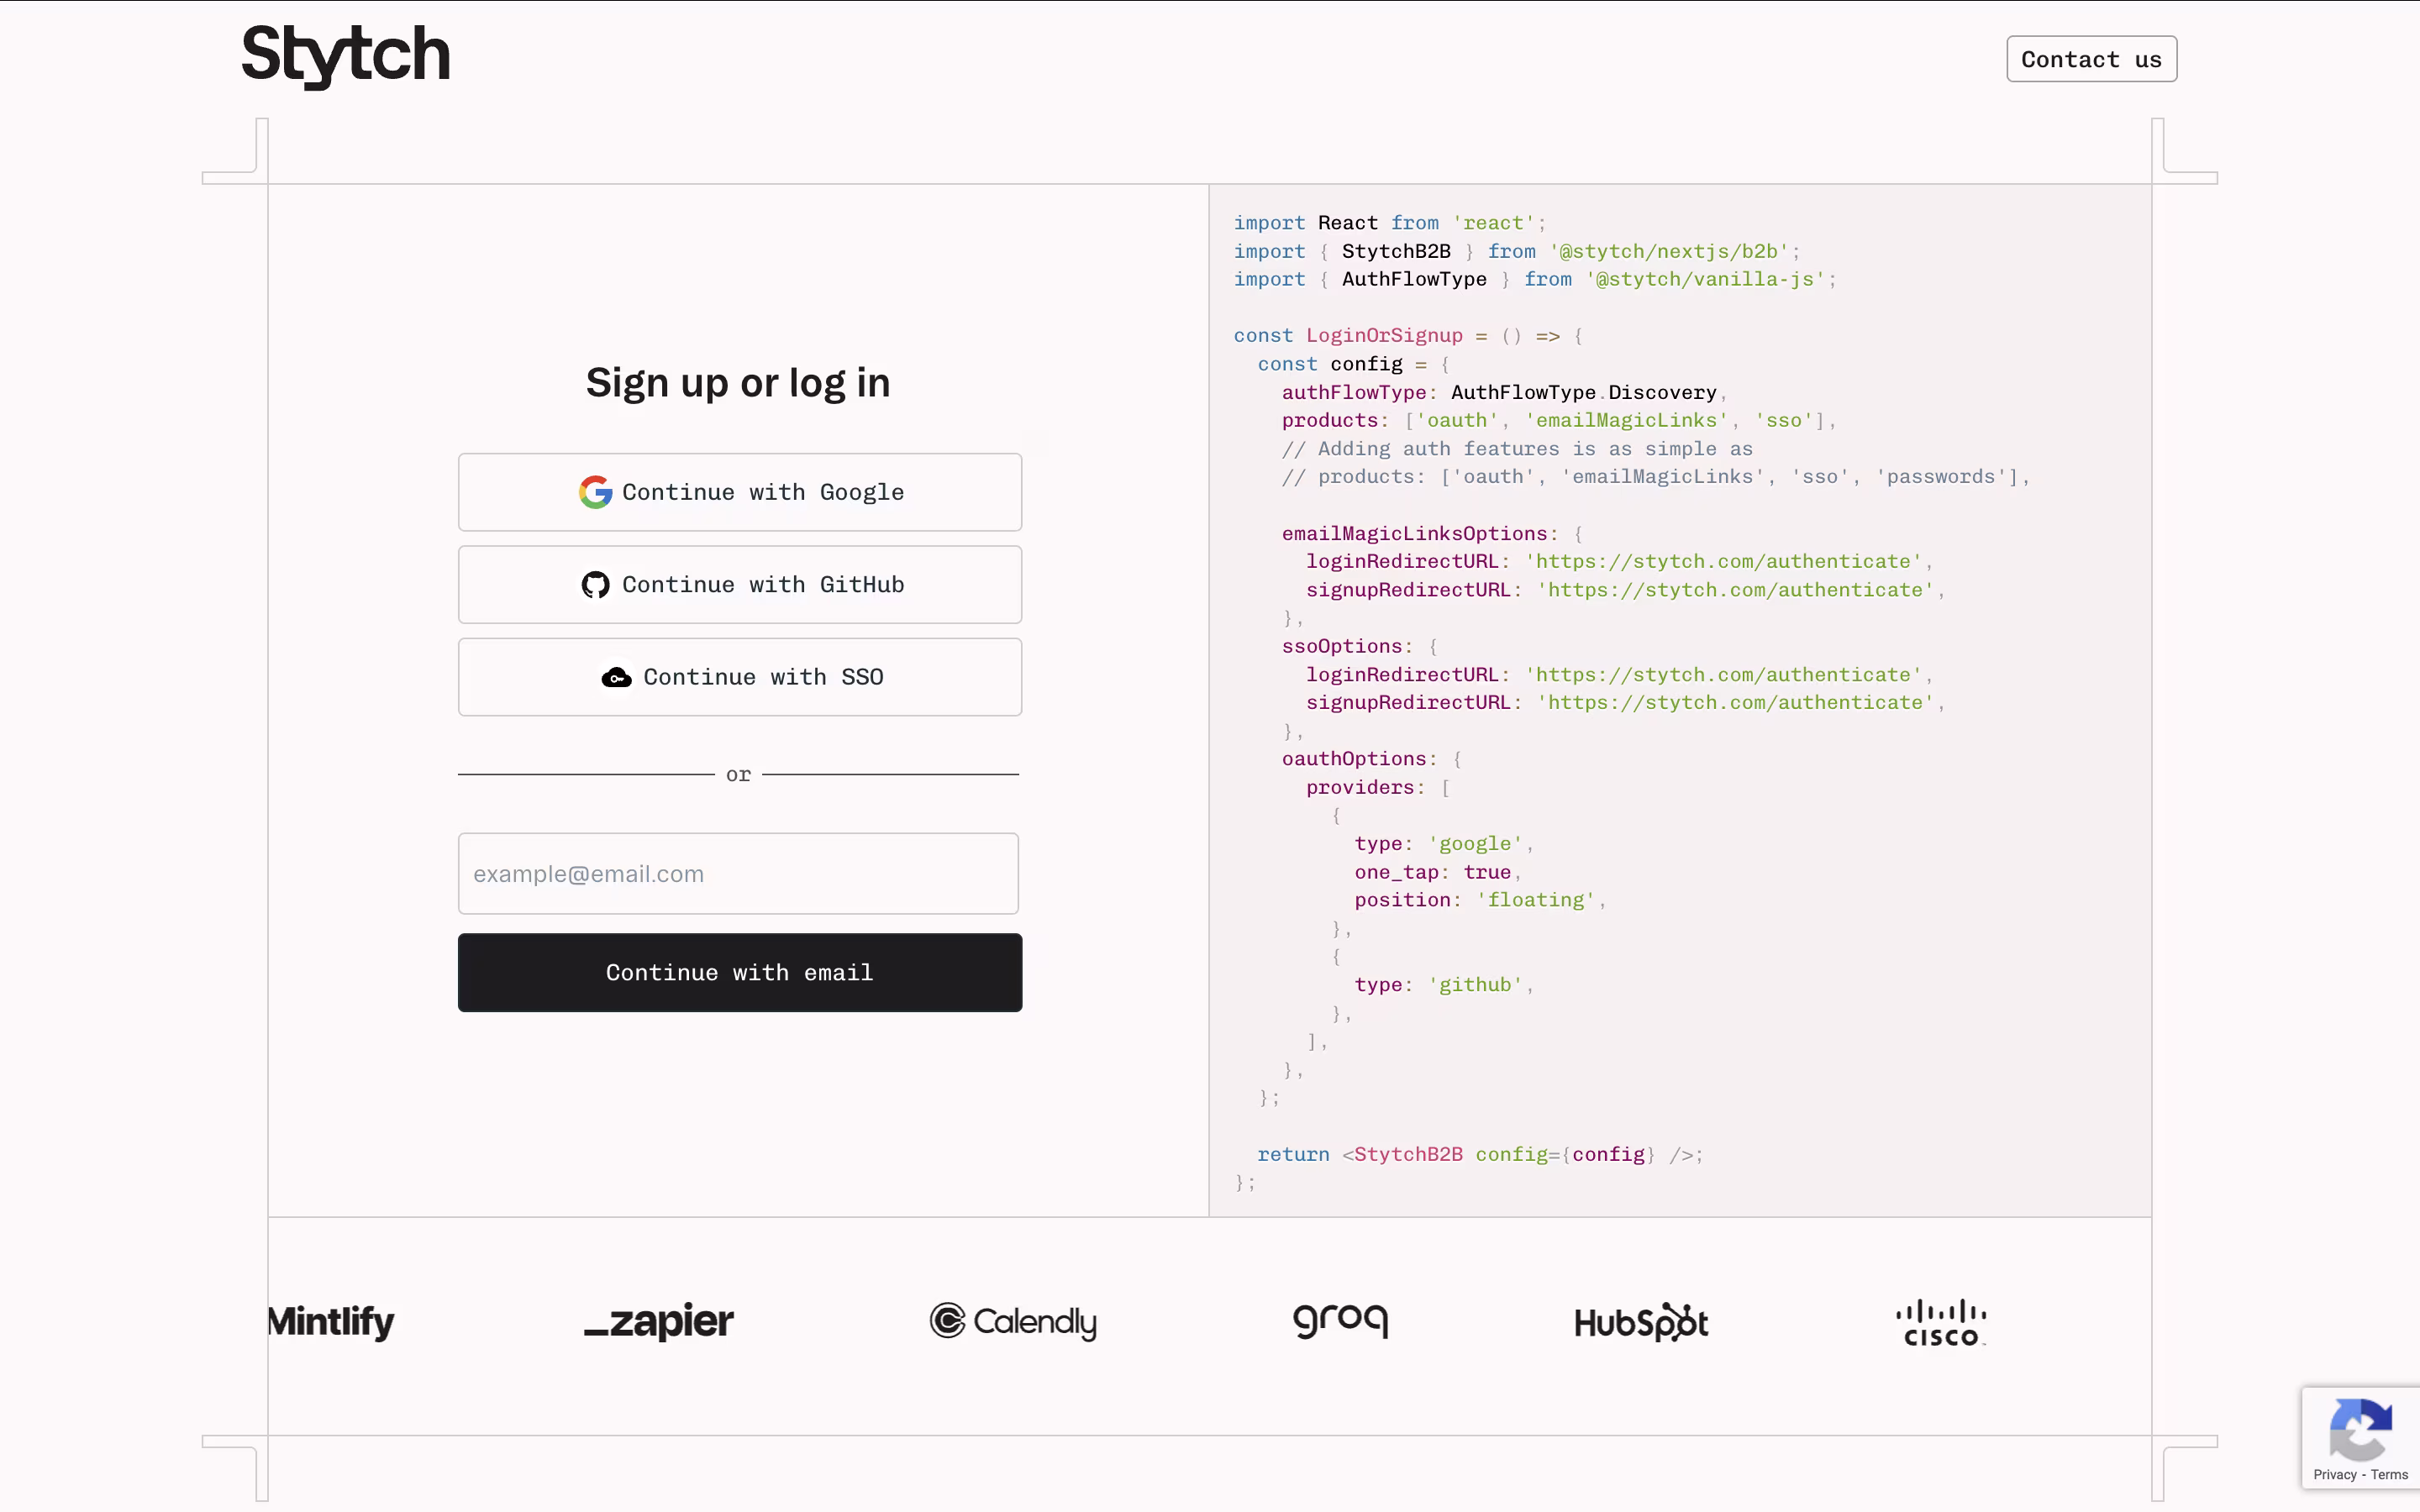Click the Groq logo
Image resolution: width=2420 pixels, height=1512 pixels.
1341,1322
